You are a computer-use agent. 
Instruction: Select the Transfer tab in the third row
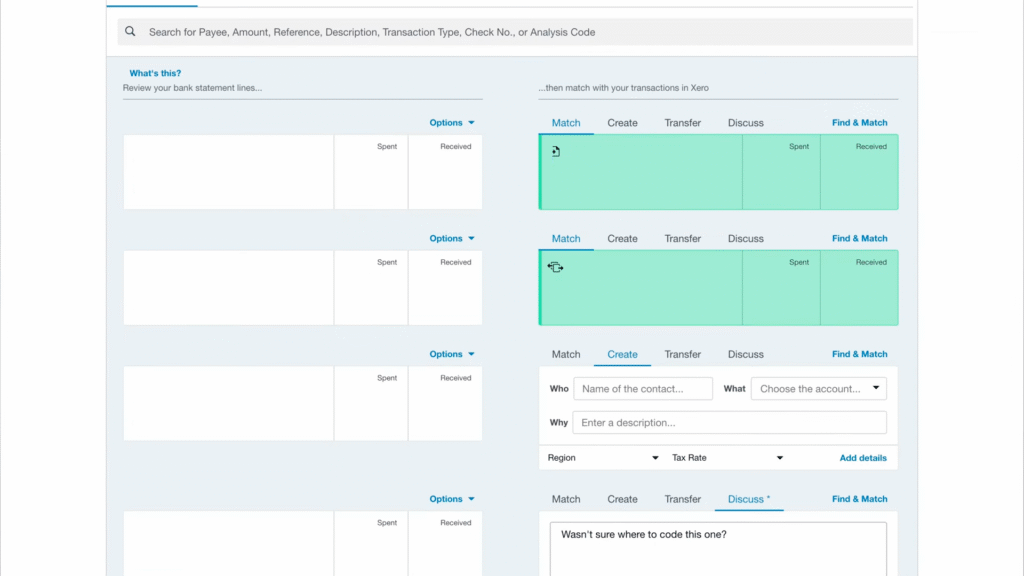point(682,354)
